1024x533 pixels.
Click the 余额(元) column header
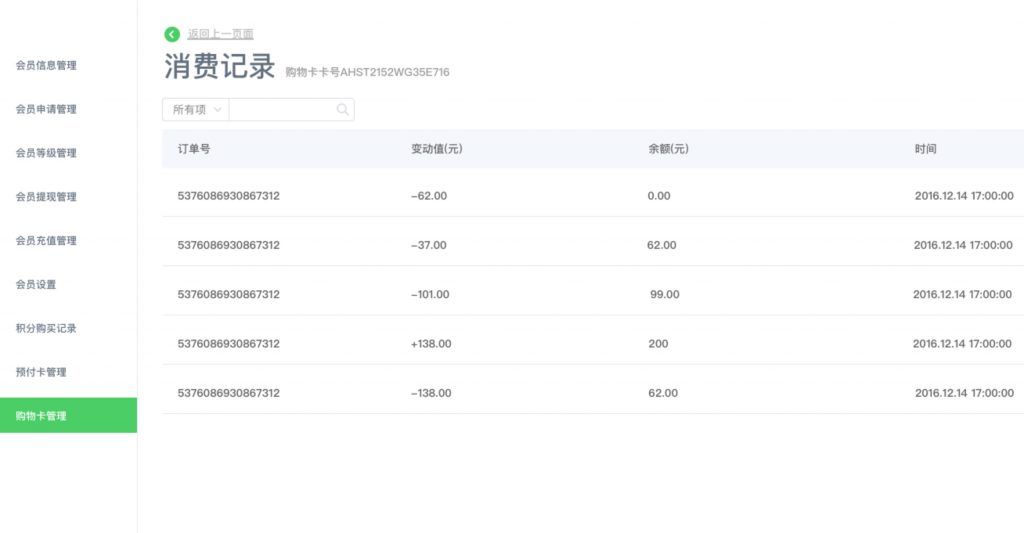pos(668,149)
